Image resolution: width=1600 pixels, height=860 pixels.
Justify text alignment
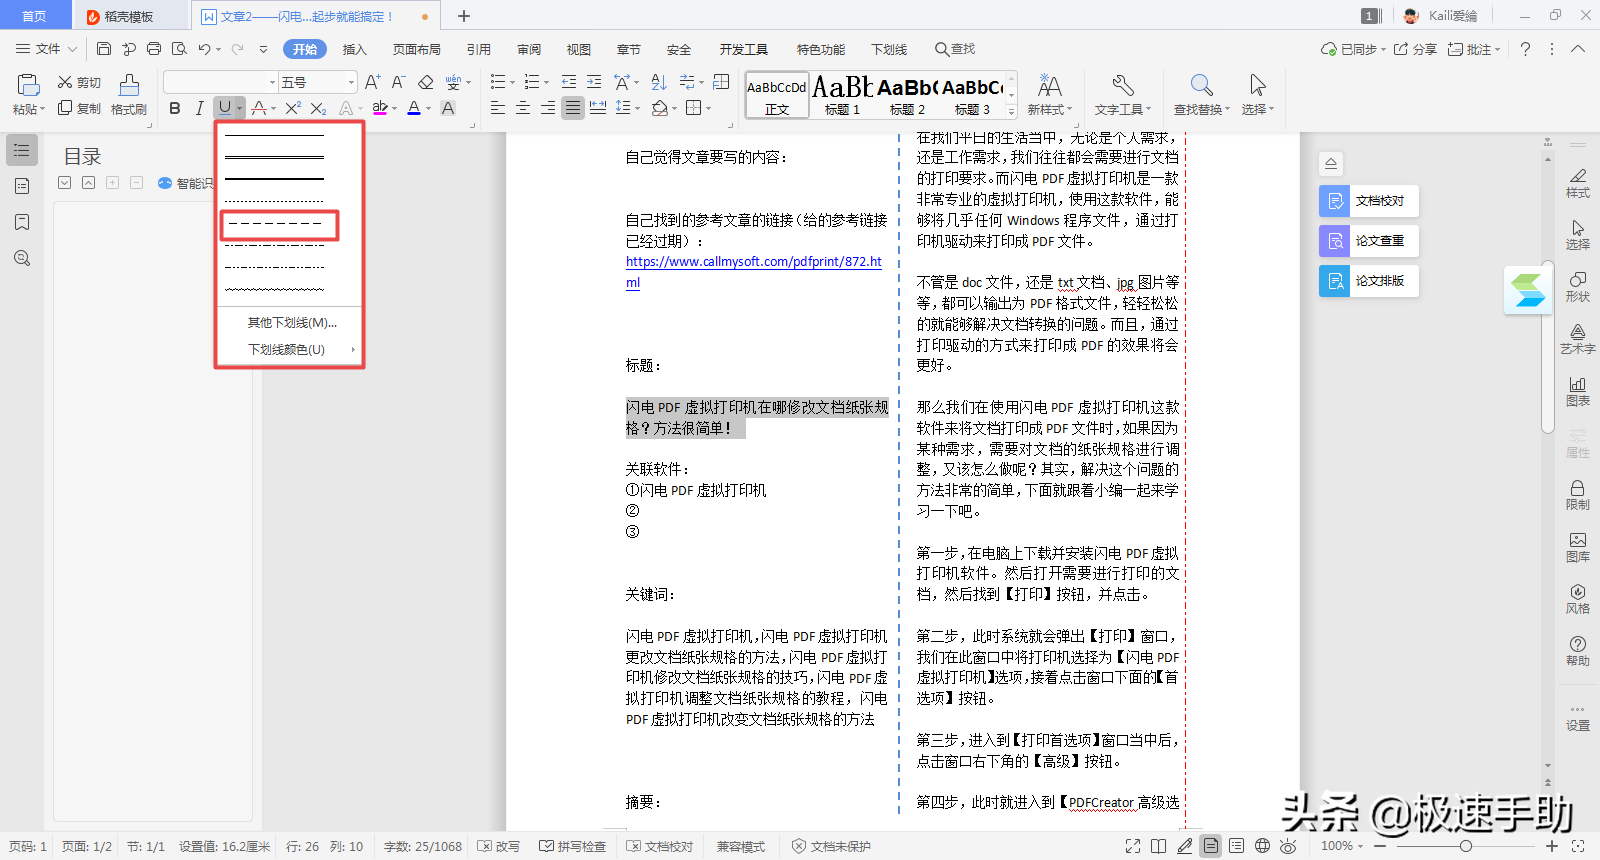573,108
